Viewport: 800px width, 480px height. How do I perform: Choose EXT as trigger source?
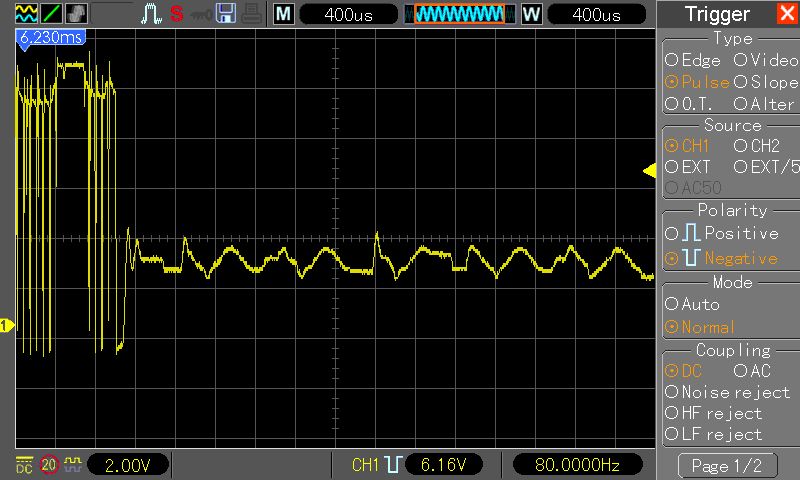point(688,167)
